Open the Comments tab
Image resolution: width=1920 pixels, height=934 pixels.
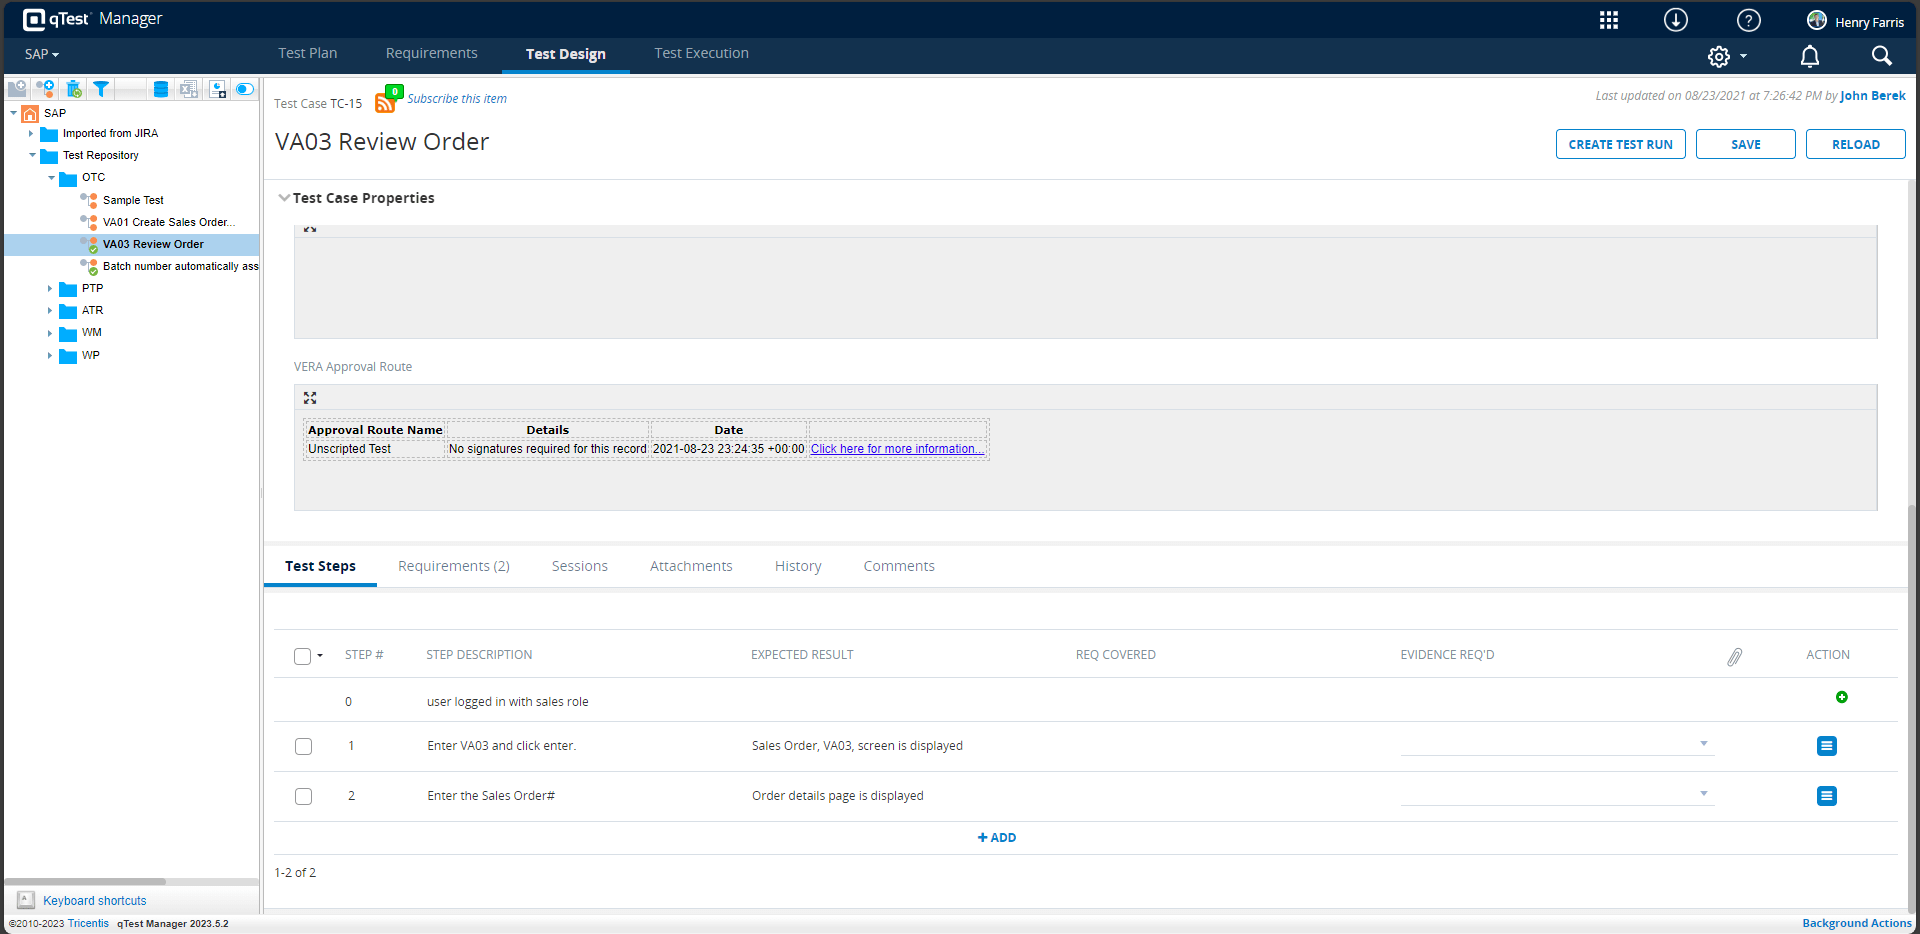(899, 566)
